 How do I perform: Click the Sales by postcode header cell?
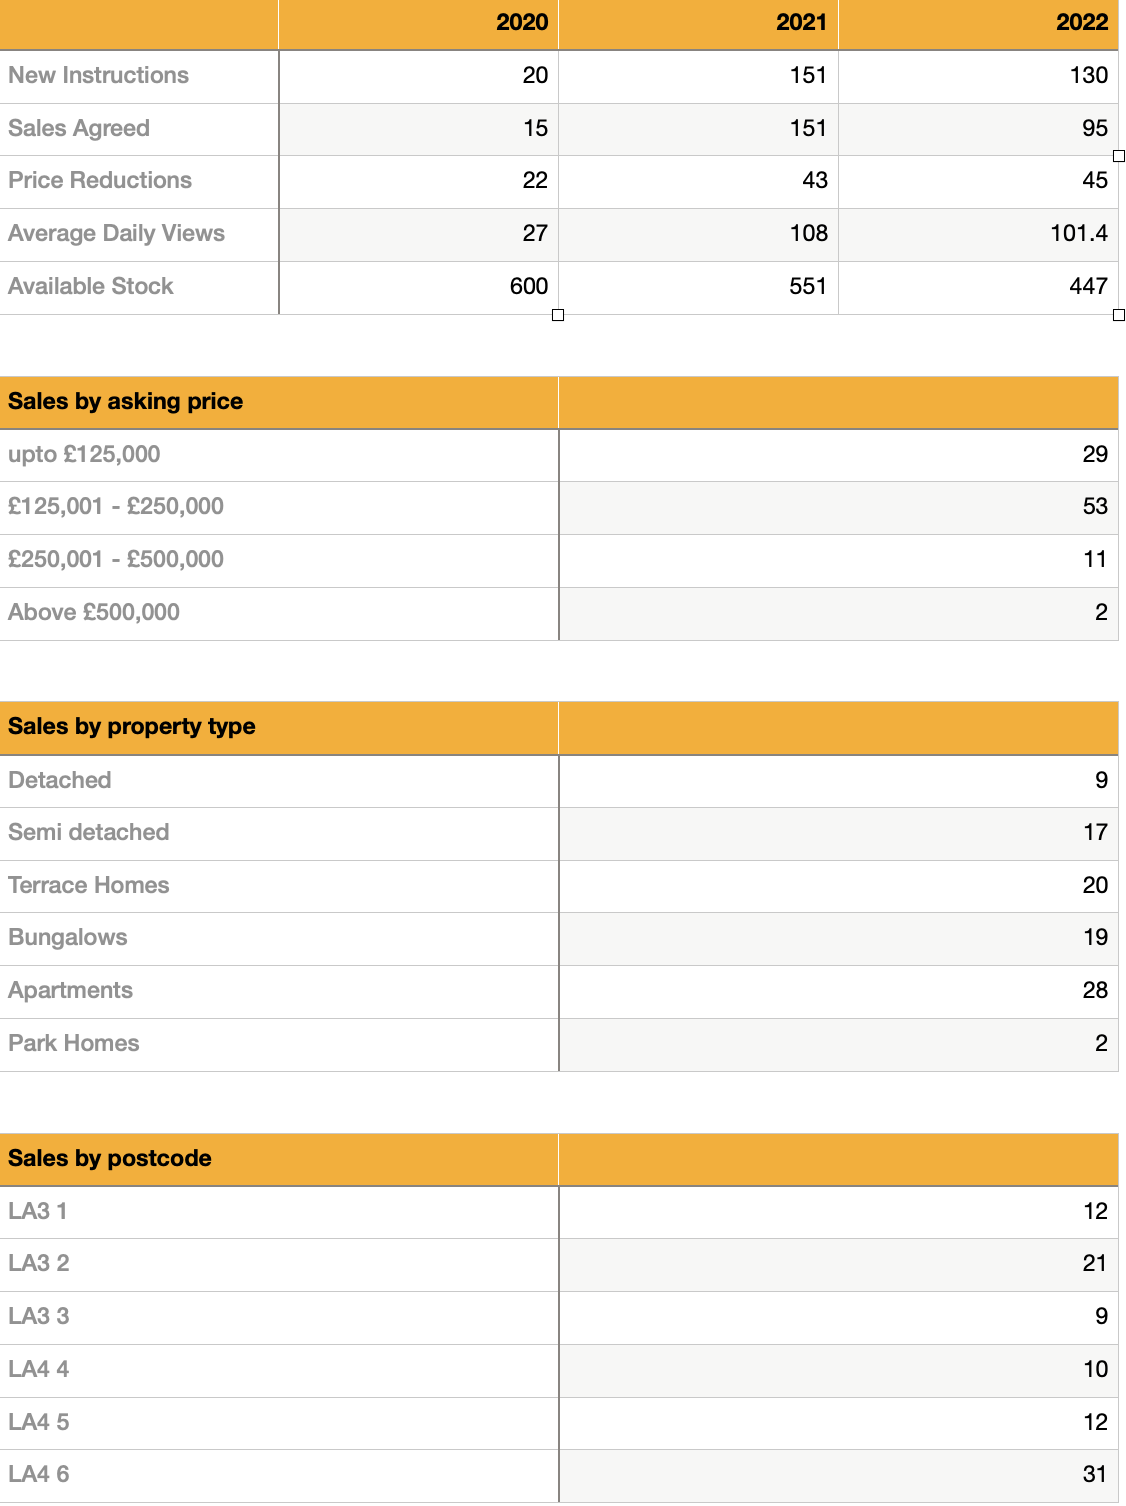pos(110,1159)
